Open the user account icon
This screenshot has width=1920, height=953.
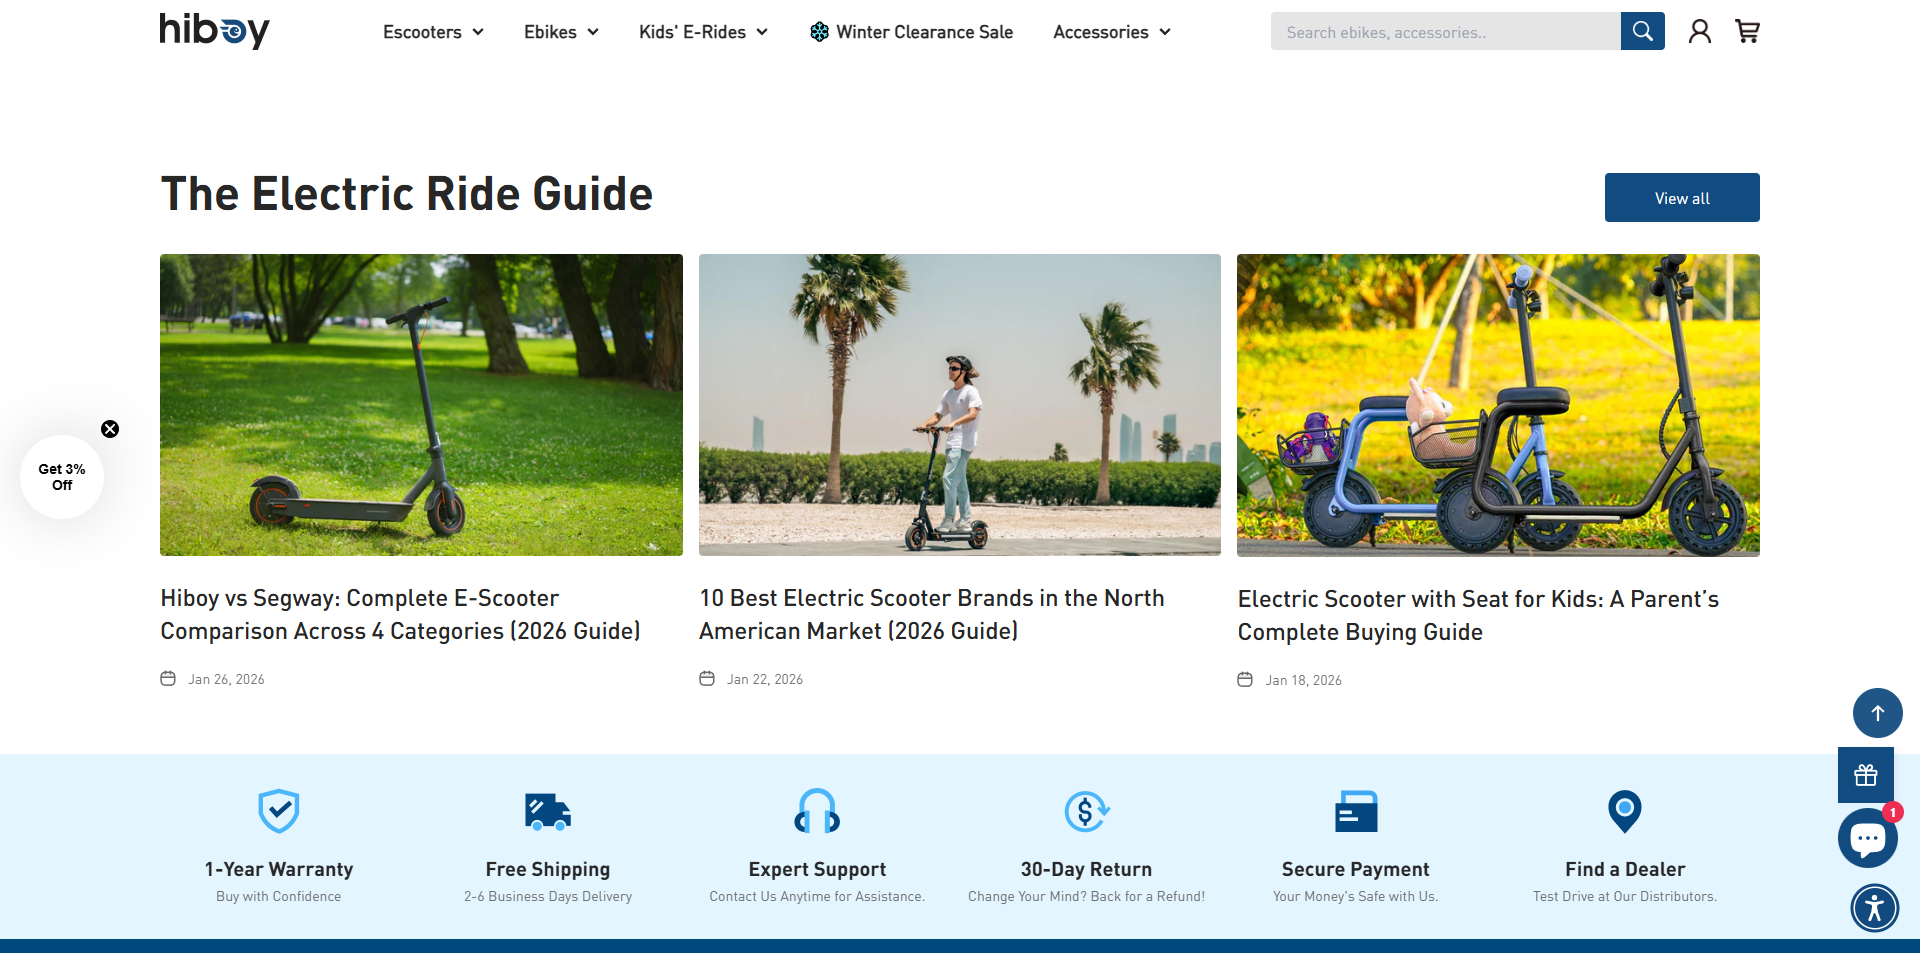(1699, 32)
